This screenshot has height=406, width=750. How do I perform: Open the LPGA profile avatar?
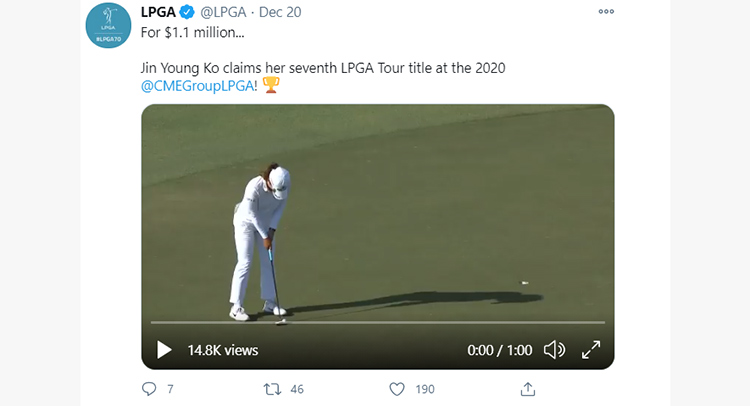click(108, 25)
